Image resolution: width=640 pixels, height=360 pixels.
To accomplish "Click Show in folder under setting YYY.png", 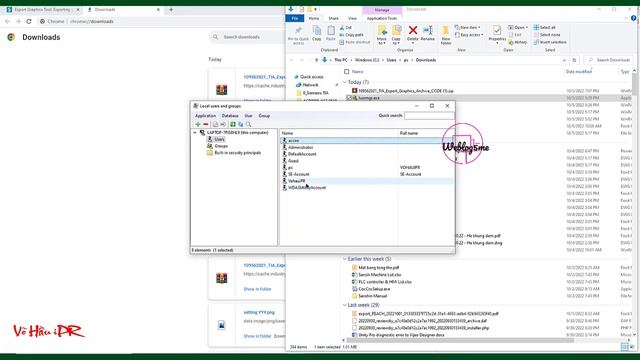I will 257,336.
